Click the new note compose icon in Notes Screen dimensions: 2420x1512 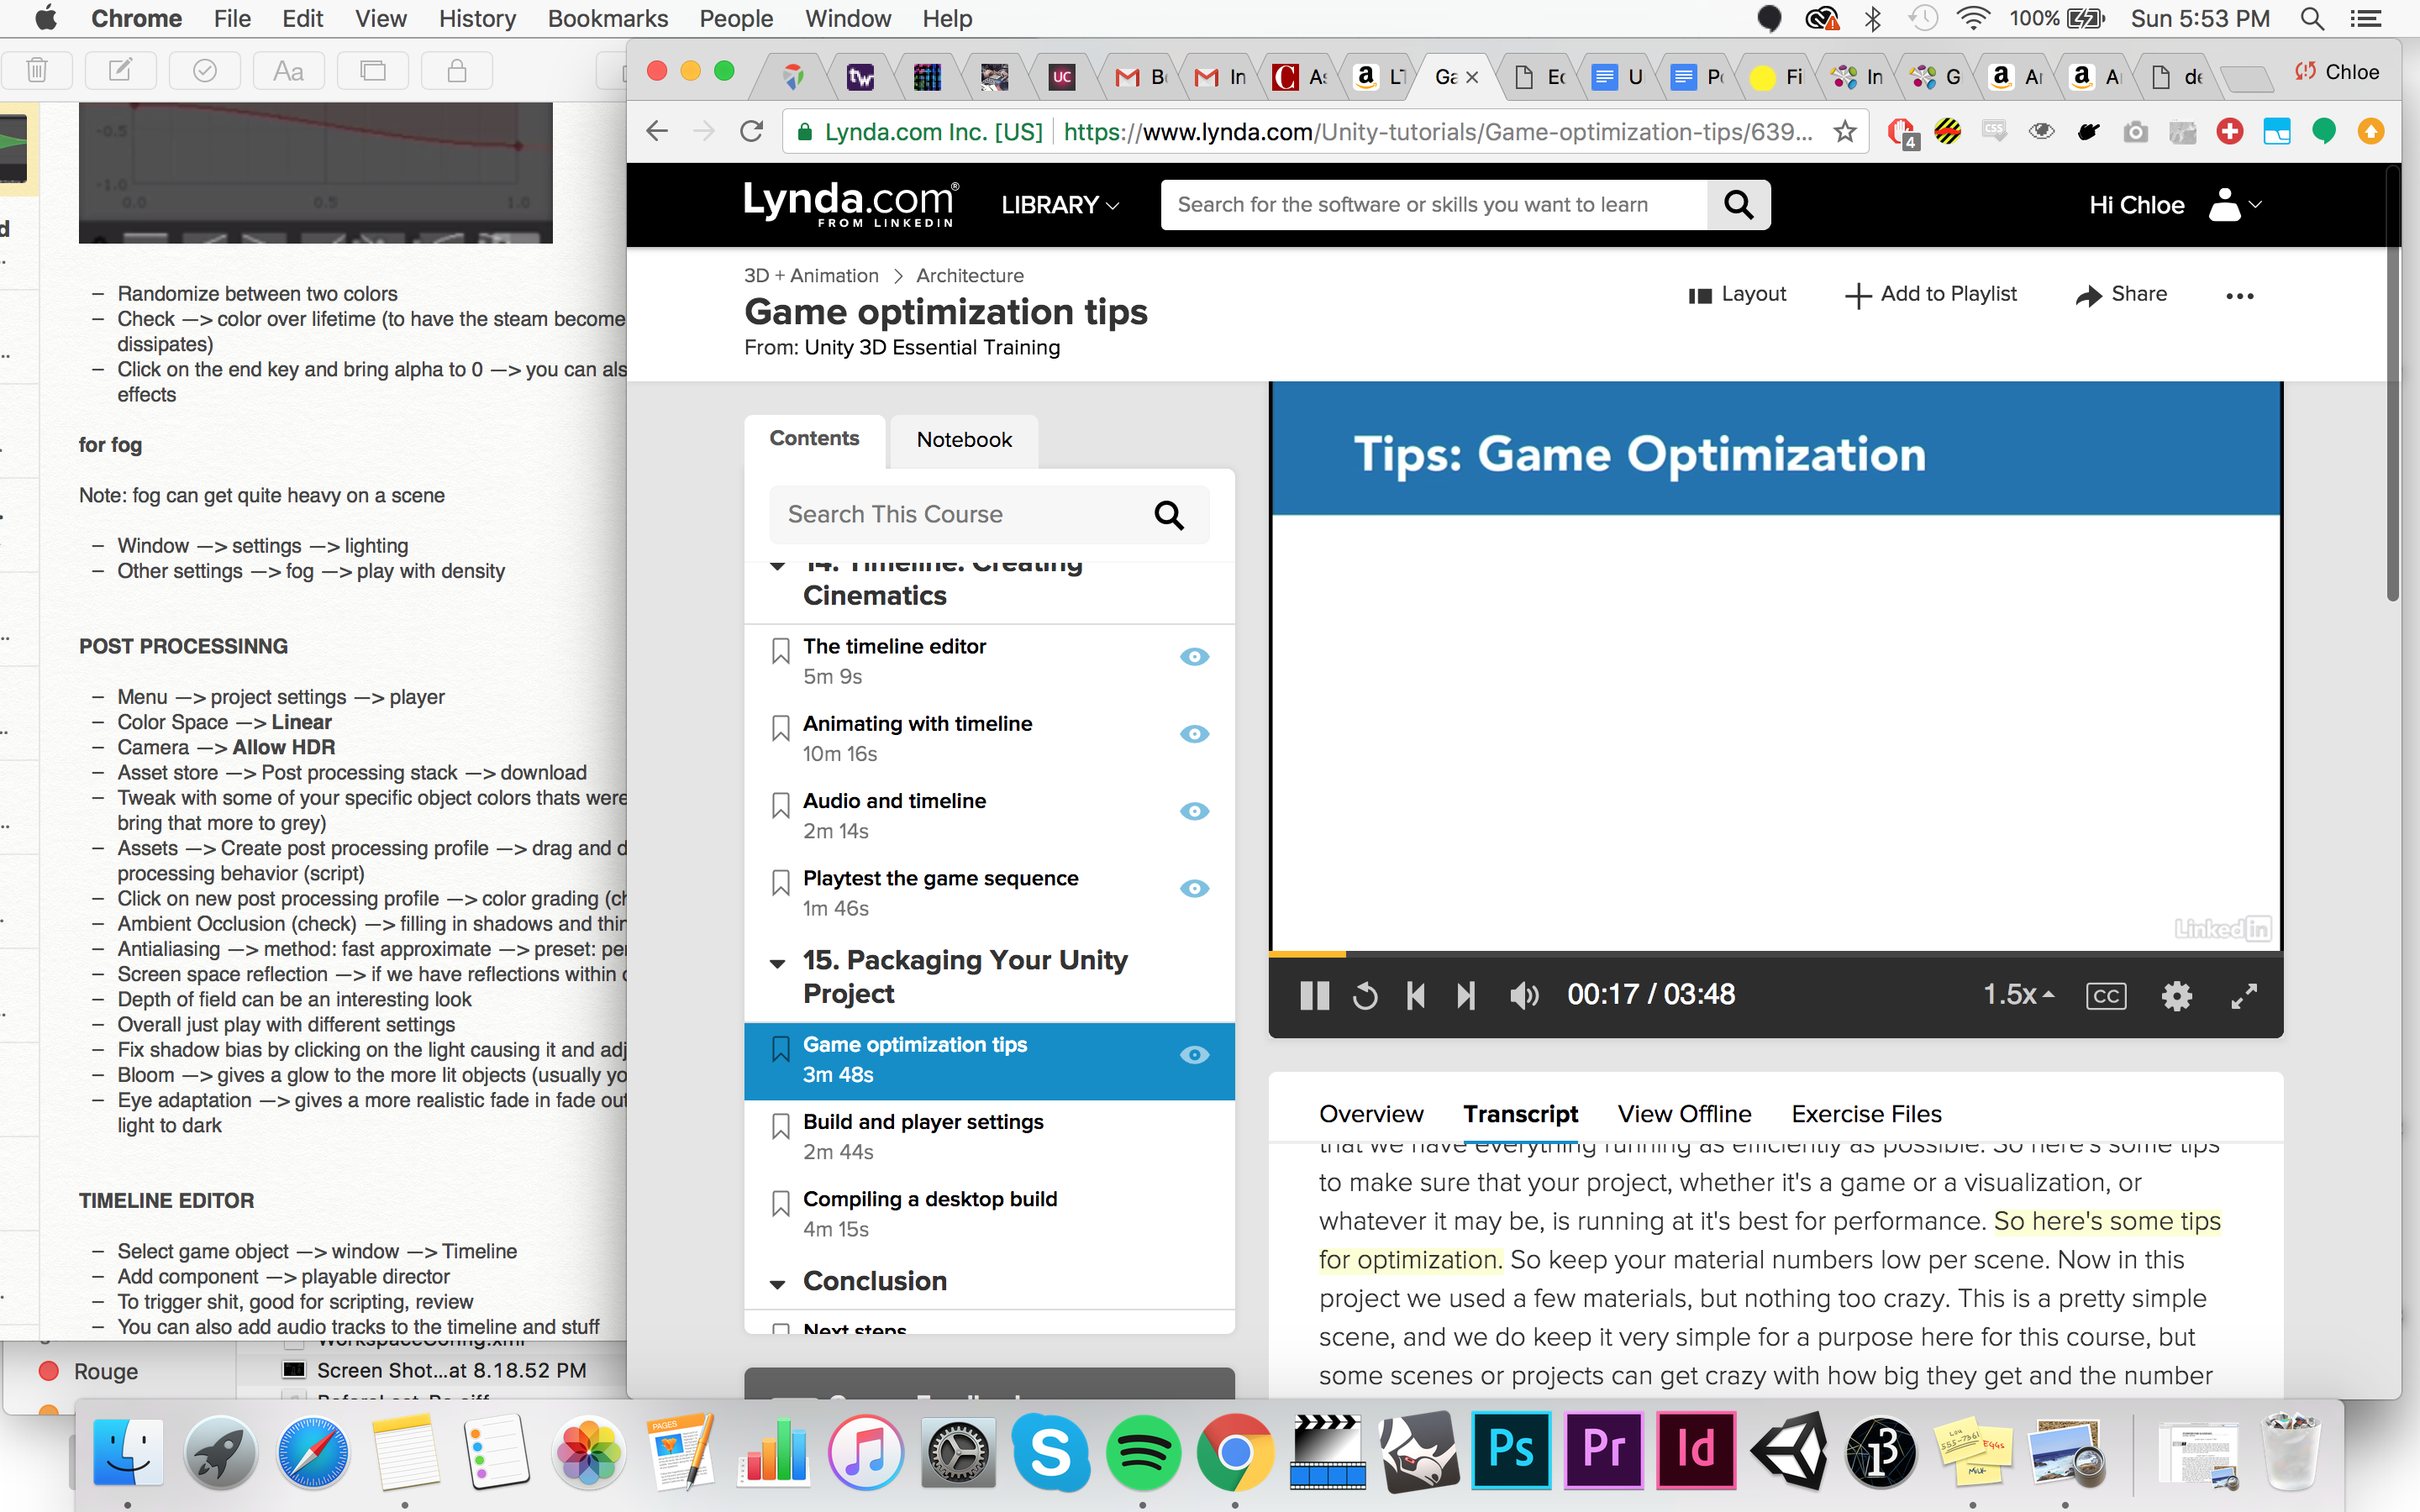(x=120, y=70)
